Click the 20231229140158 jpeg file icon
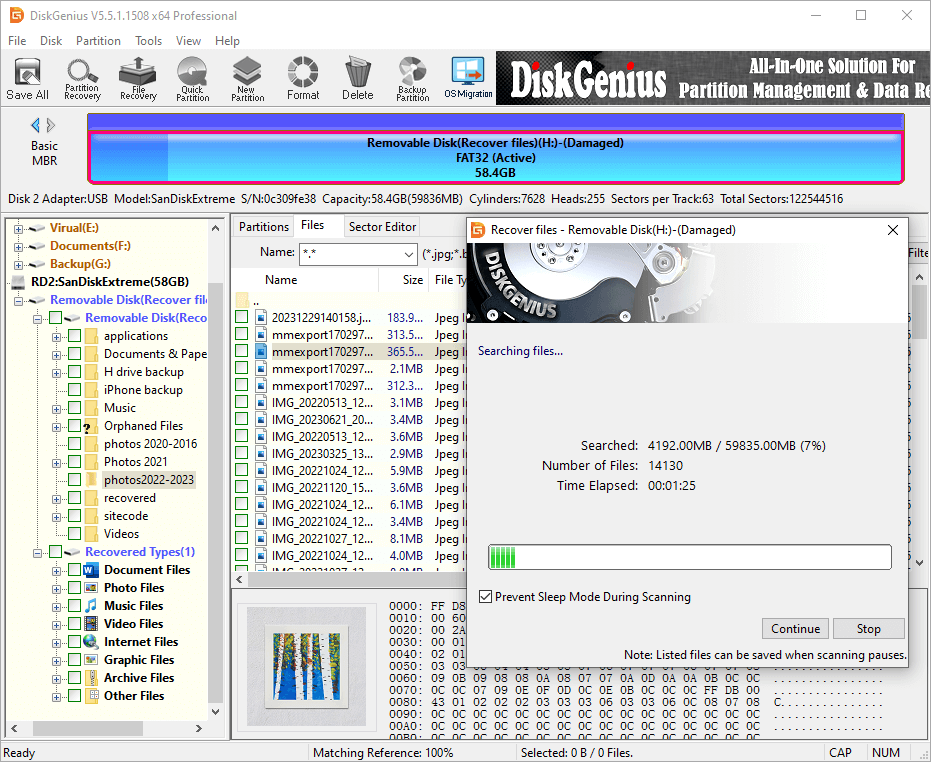Viewport: 931px width, 762px height. (x=261, y=318)
